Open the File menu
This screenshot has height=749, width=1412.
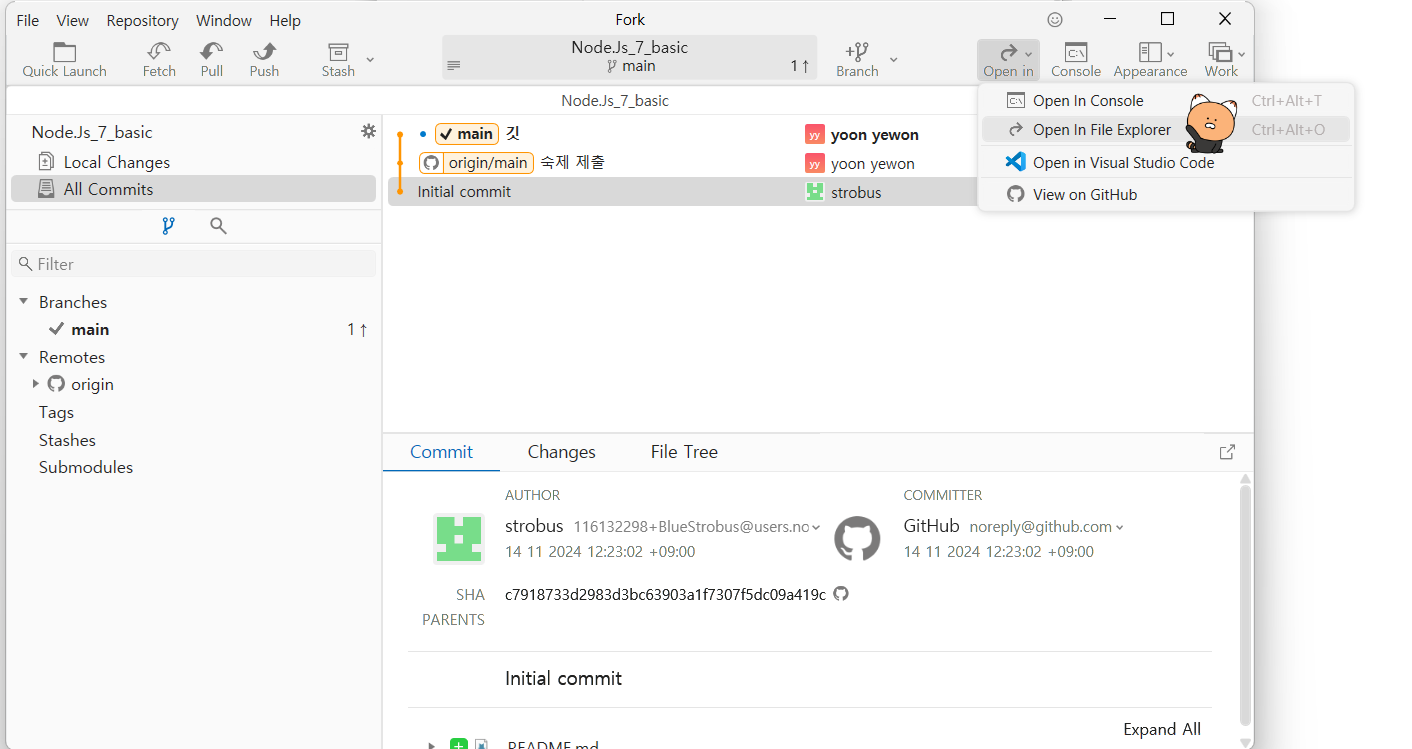(28, 20)
